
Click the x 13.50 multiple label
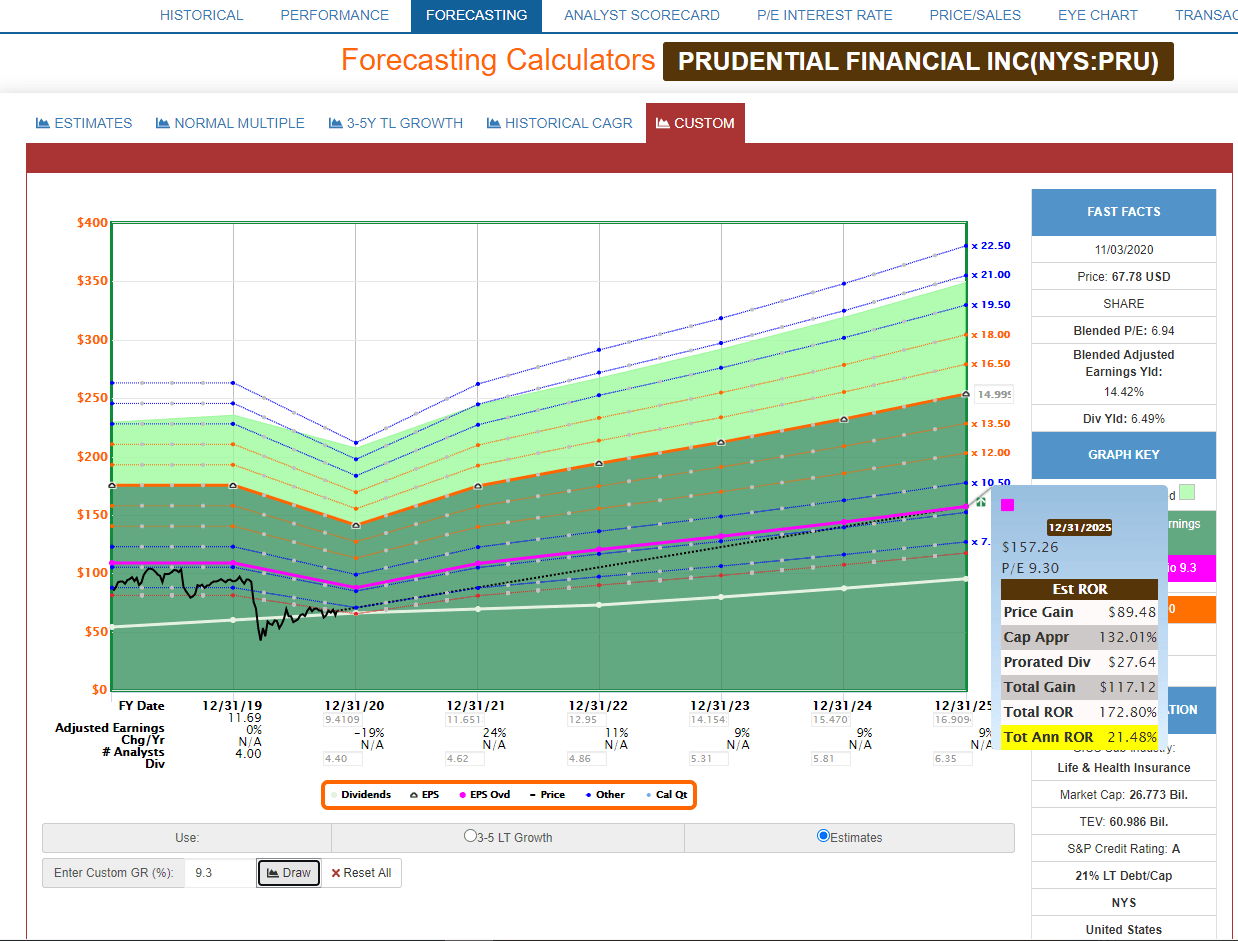991,424
